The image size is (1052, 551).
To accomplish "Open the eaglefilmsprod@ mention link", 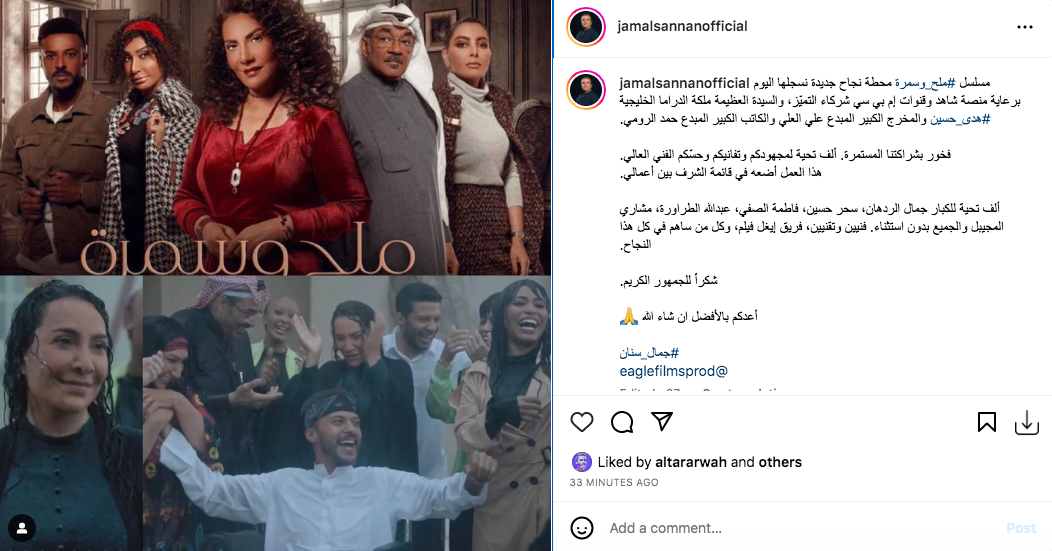I will click(673, 370).
